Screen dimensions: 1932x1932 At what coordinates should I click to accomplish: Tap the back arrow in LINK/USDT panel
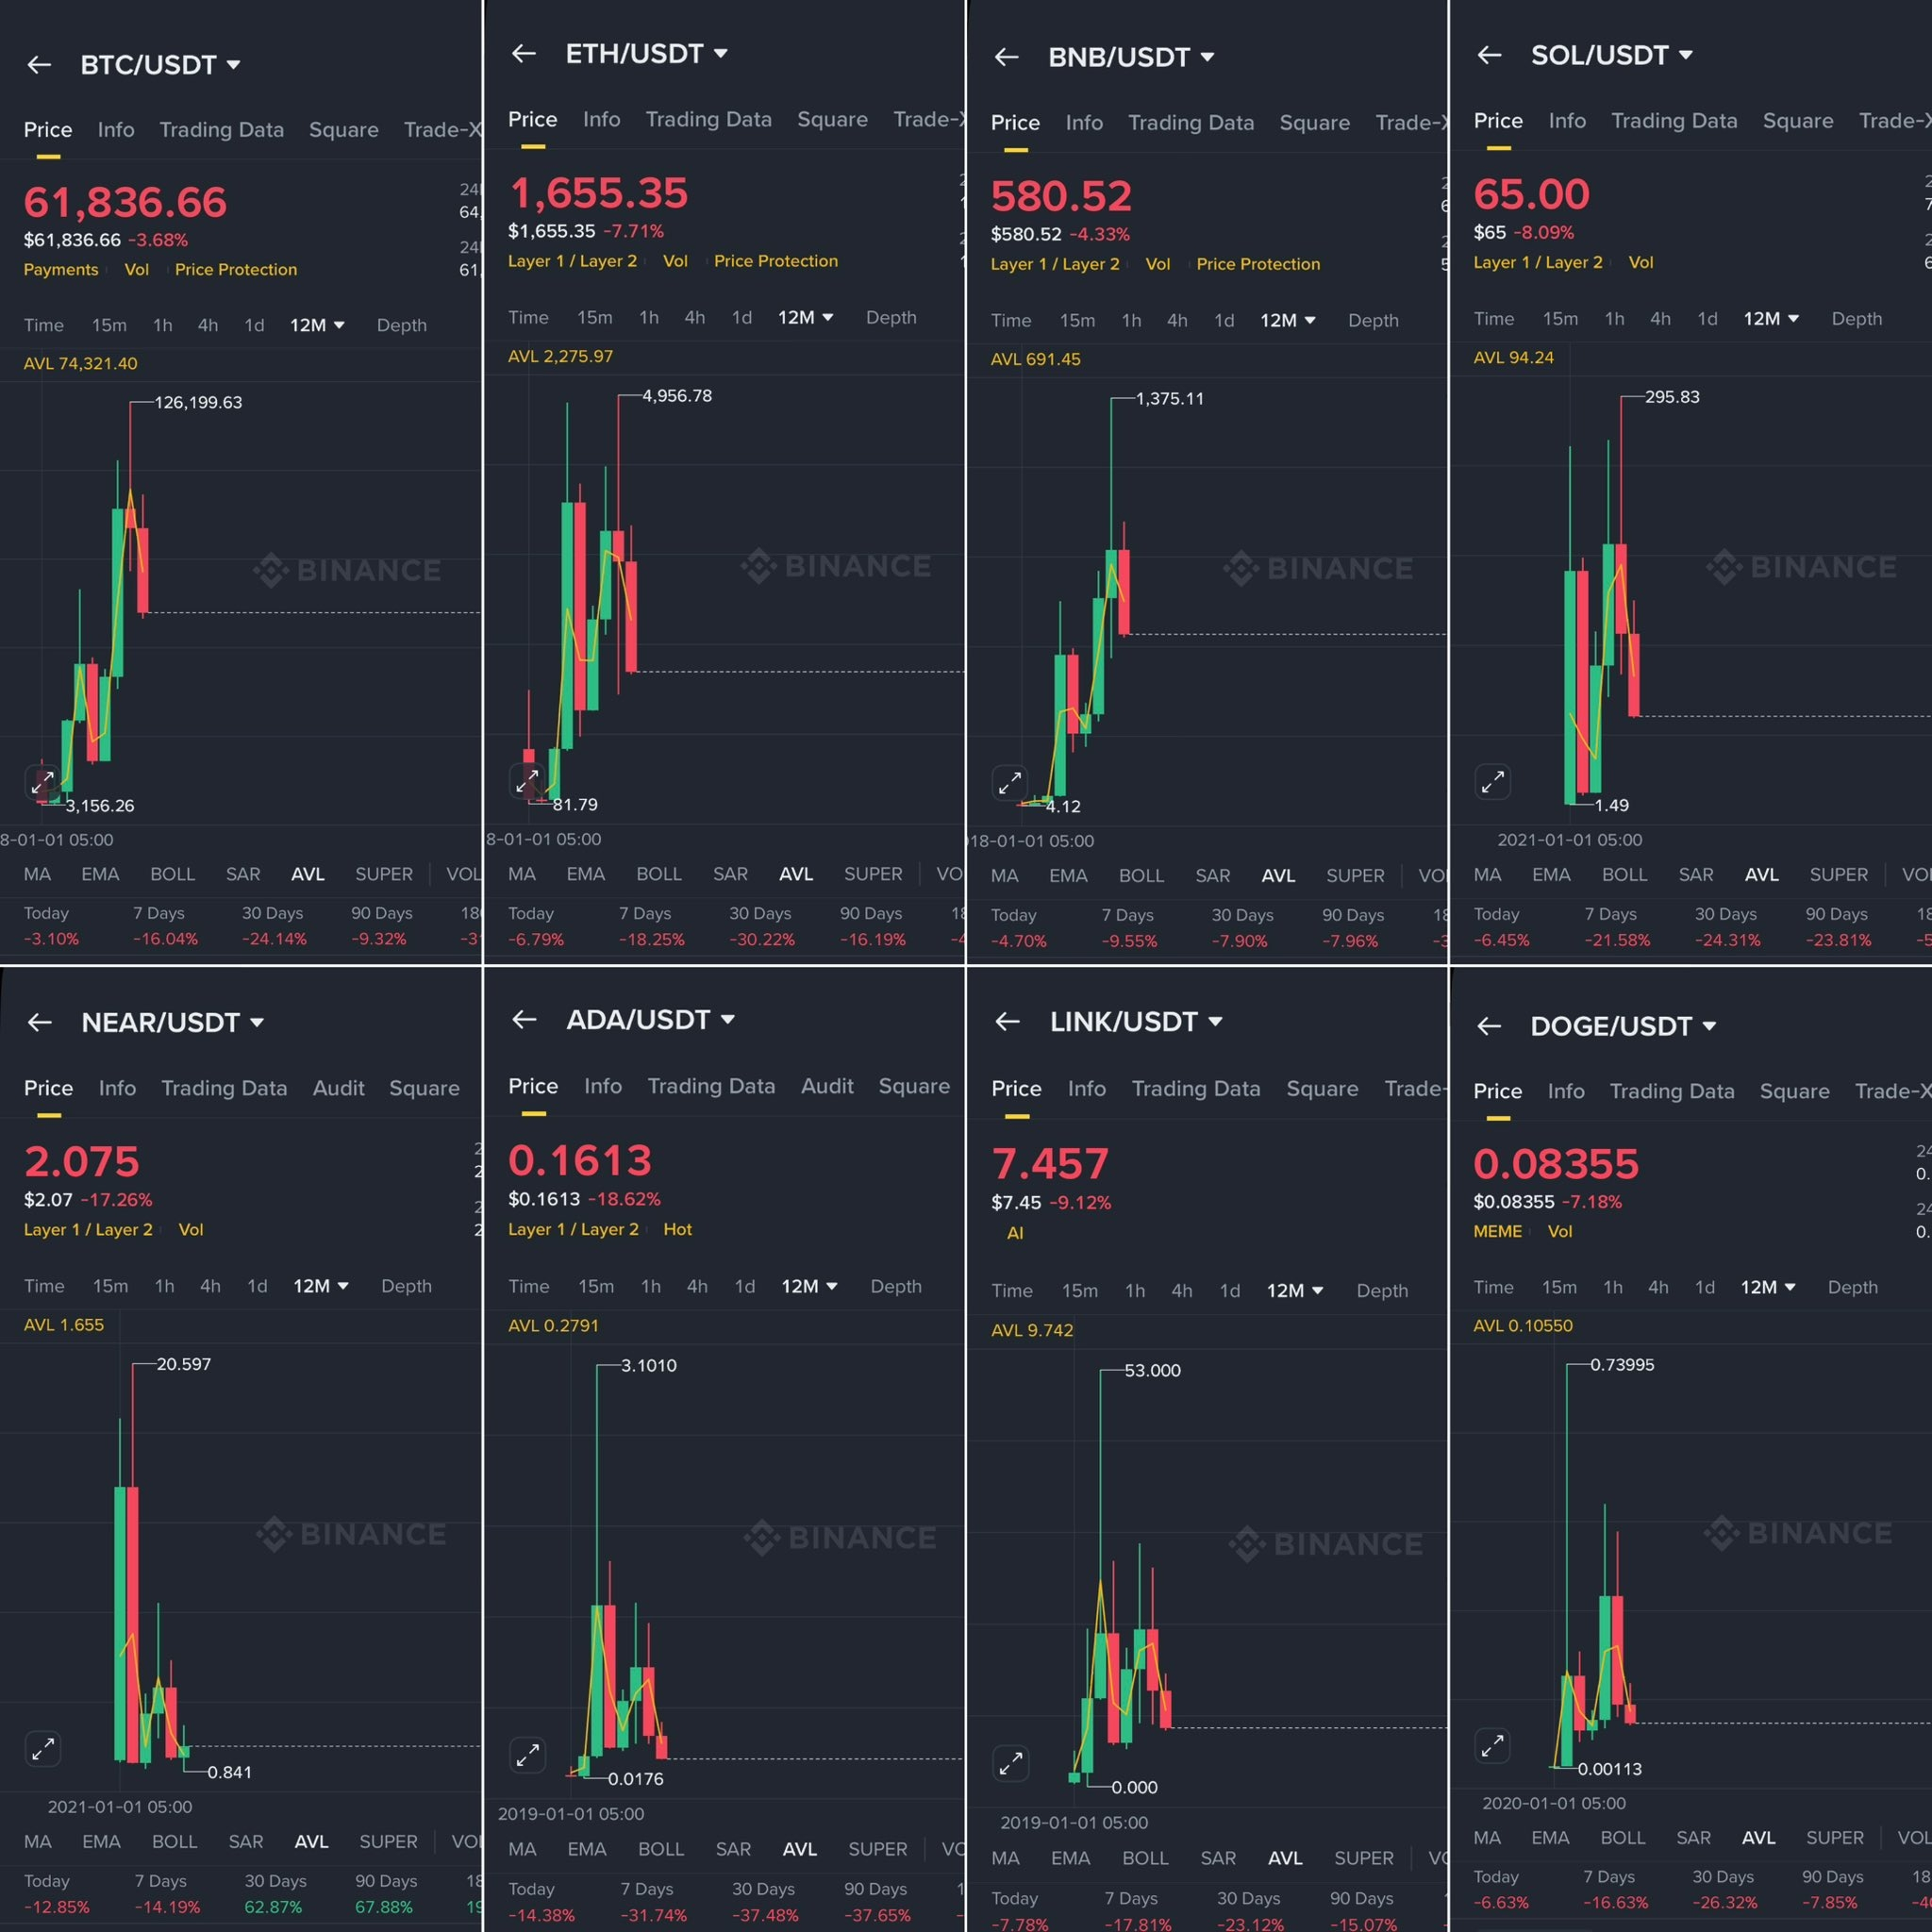(1007, 1021)
